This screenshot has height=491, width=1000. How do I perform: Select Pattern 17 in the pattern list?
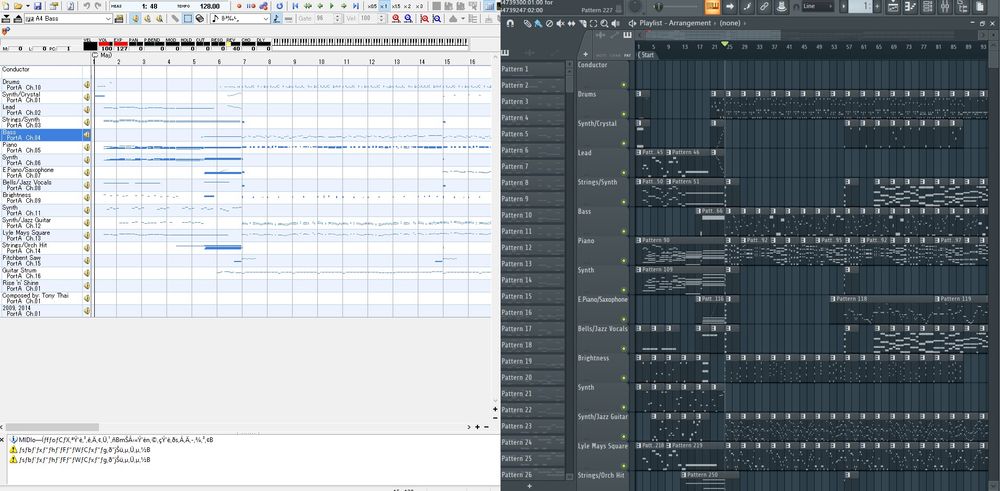(x=532, y=329)
